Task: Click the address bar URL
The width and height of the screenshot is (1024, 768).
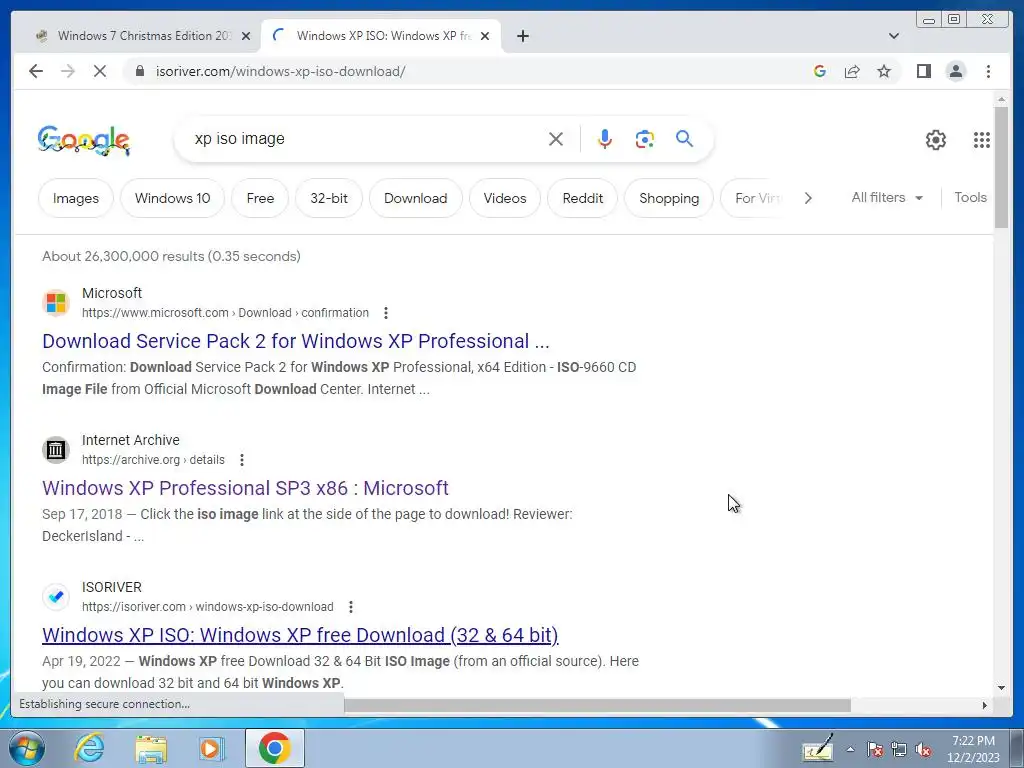Action: point(280,71)
